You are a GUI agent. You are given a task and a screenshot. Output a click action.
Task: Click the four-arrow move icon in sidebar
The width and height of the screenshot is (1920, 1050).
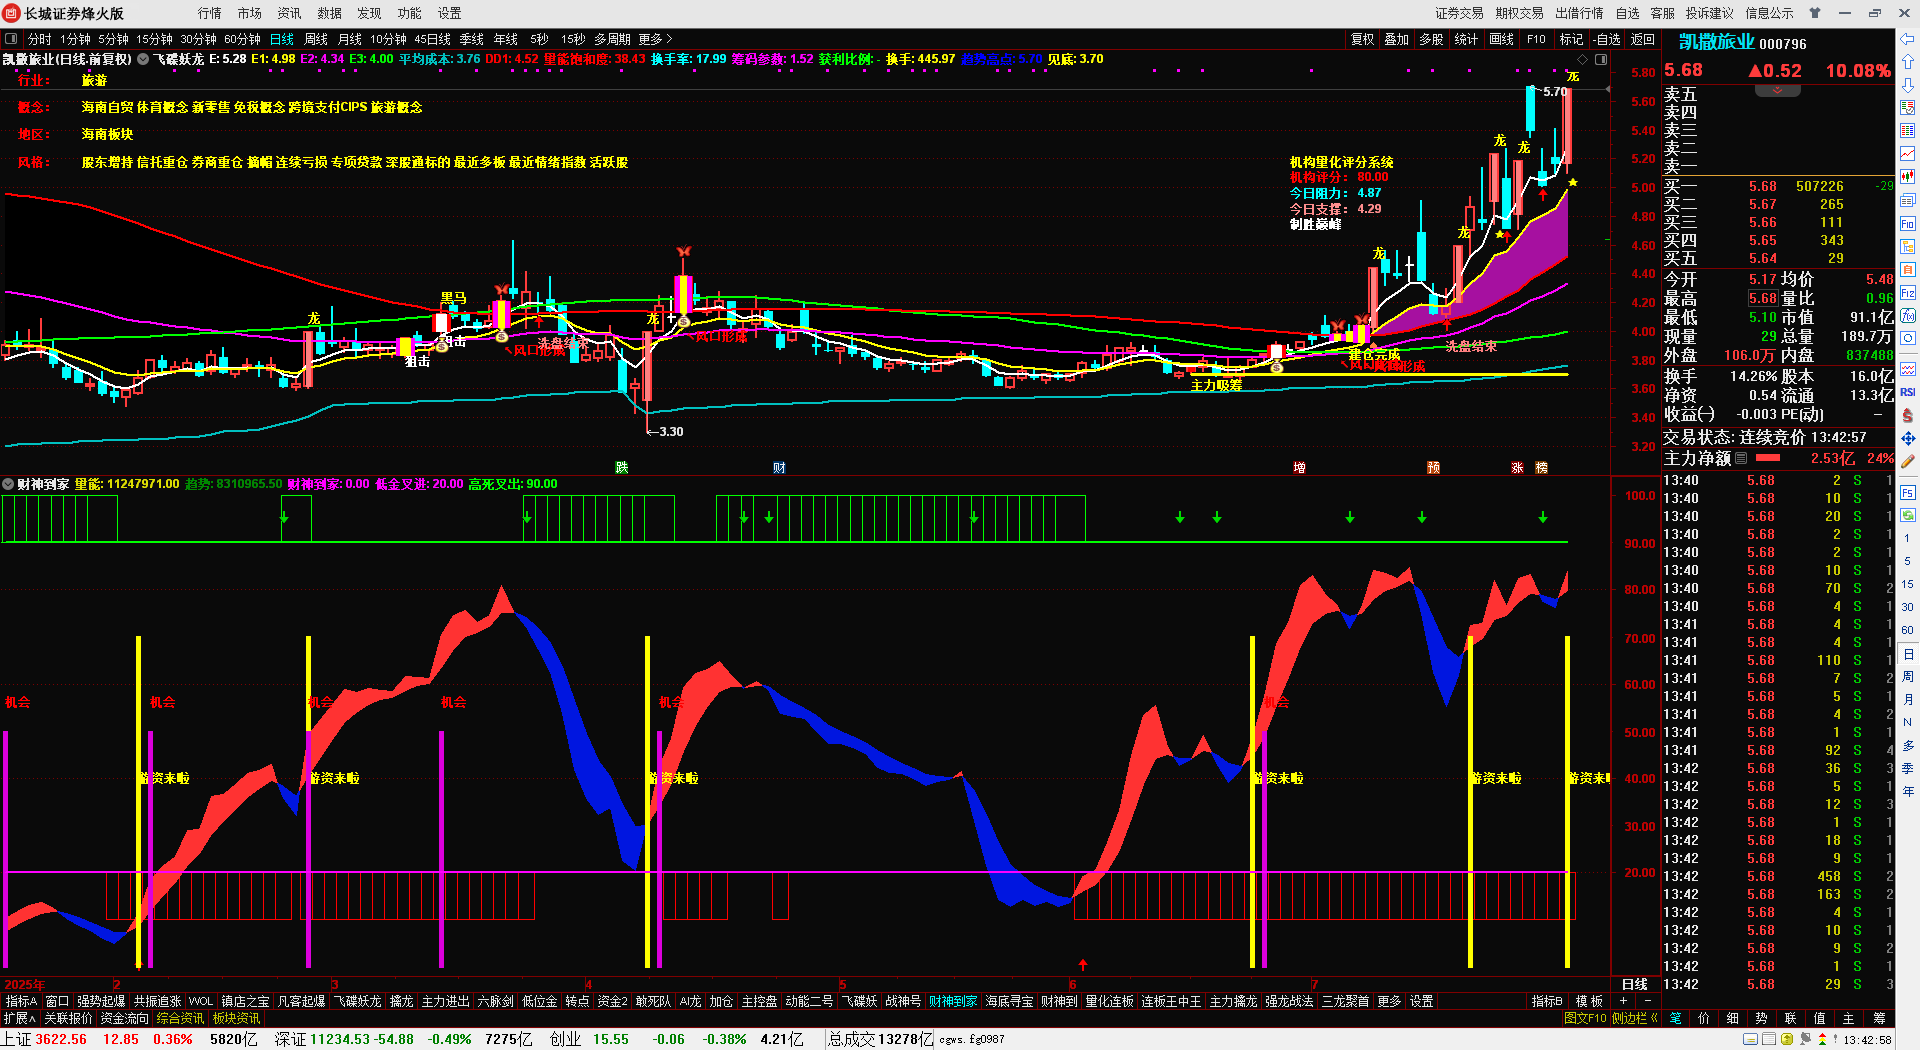(x=1908, y=438)
